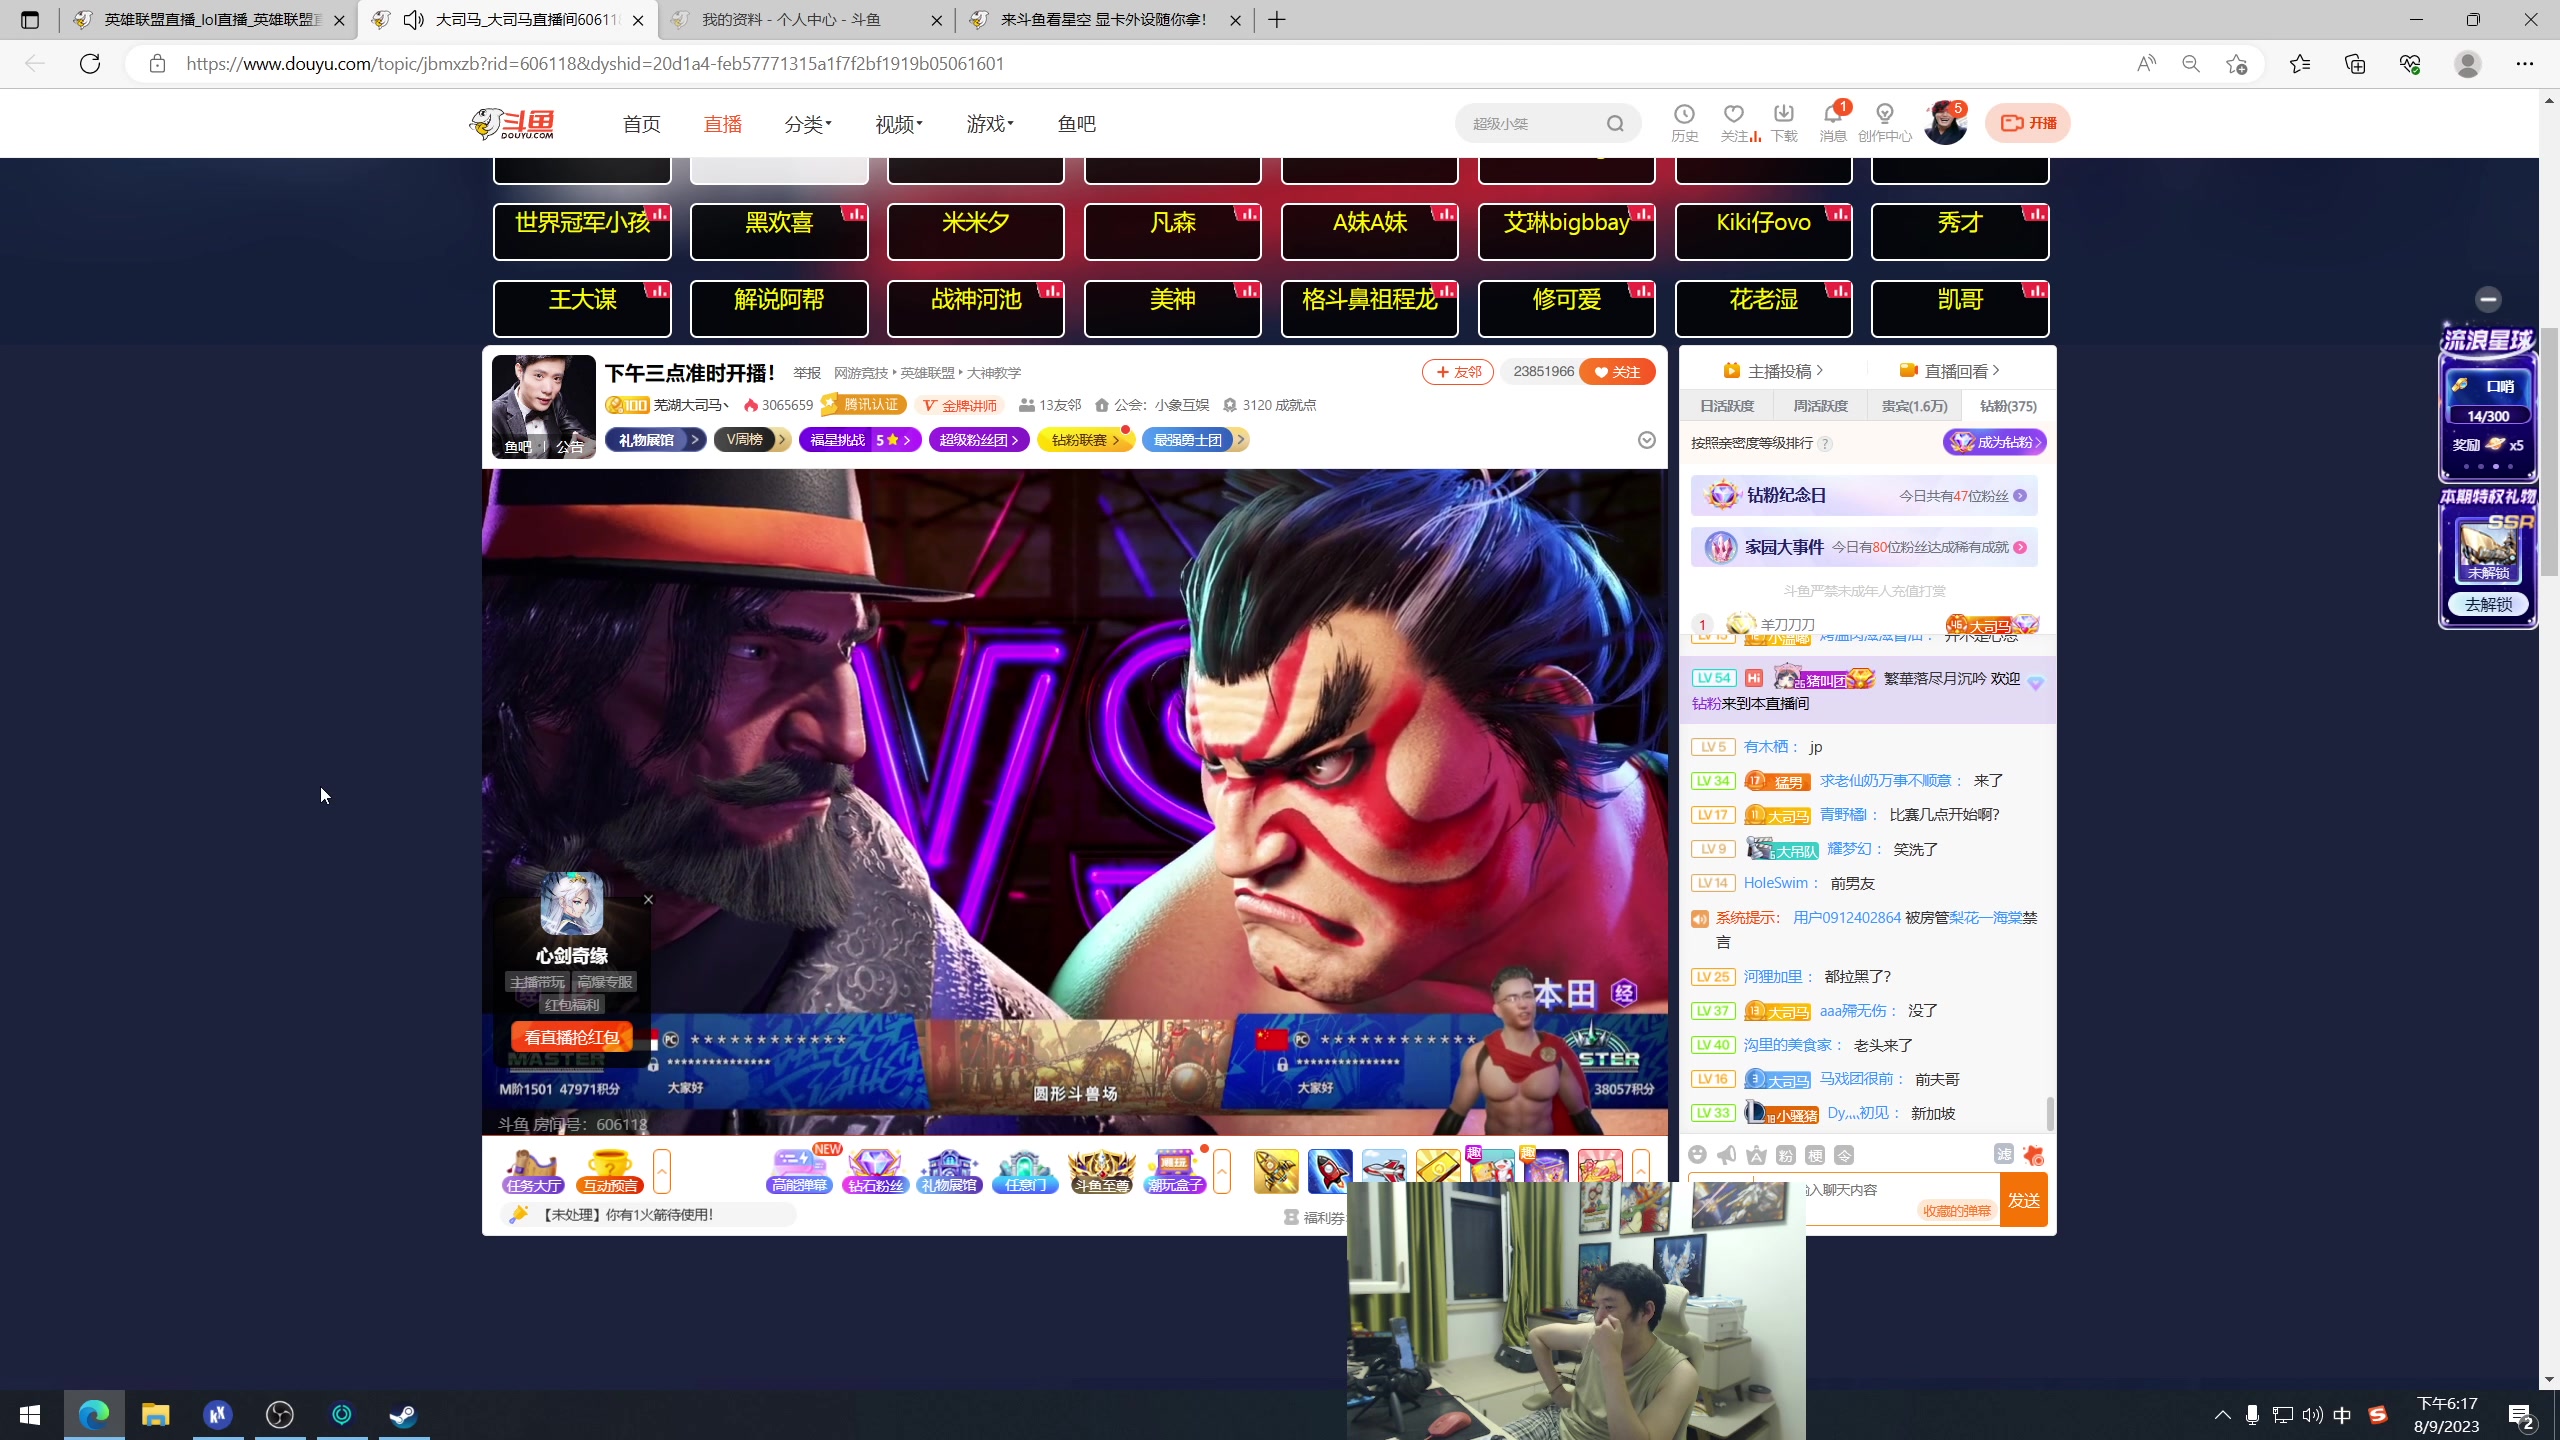Click the 发送 send button
Image resolution: width=2560 pixels, height=1440 pixels.
coord(2024,1200)
